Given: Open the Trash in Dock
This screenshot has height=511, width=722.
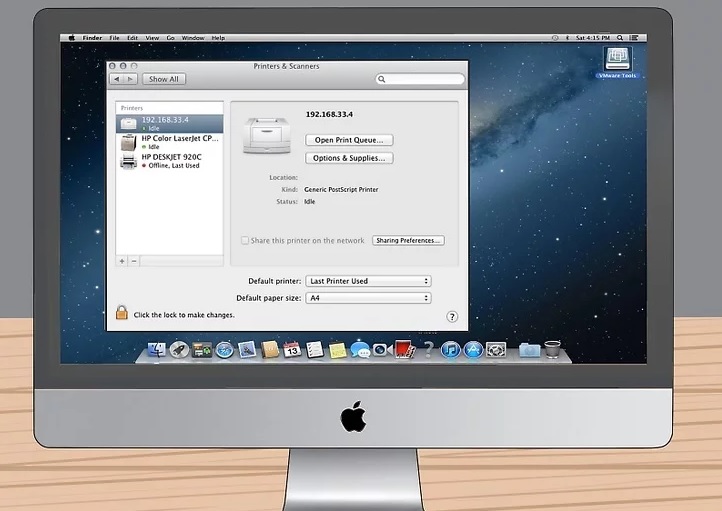Looking at the screenshot, I should (x=553, y=349).
